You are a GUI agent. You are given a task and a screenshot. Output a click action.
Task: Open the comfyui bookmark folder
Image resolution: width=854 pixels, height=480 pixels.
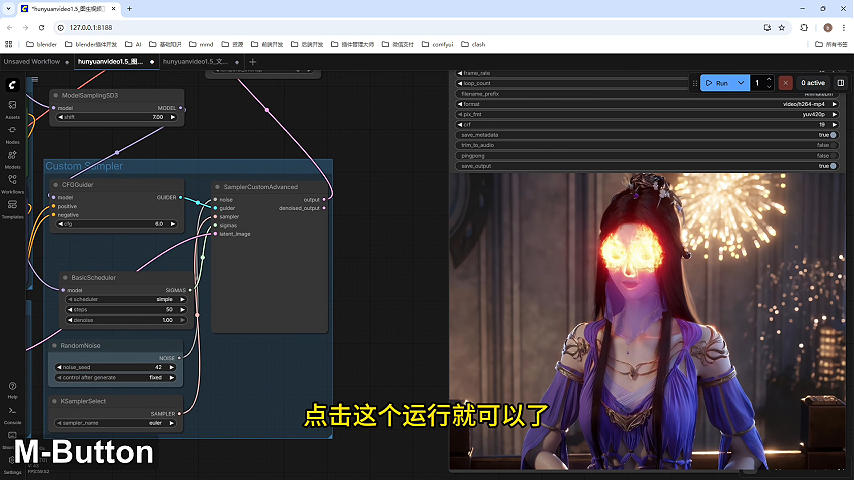(x=437, y=44)
